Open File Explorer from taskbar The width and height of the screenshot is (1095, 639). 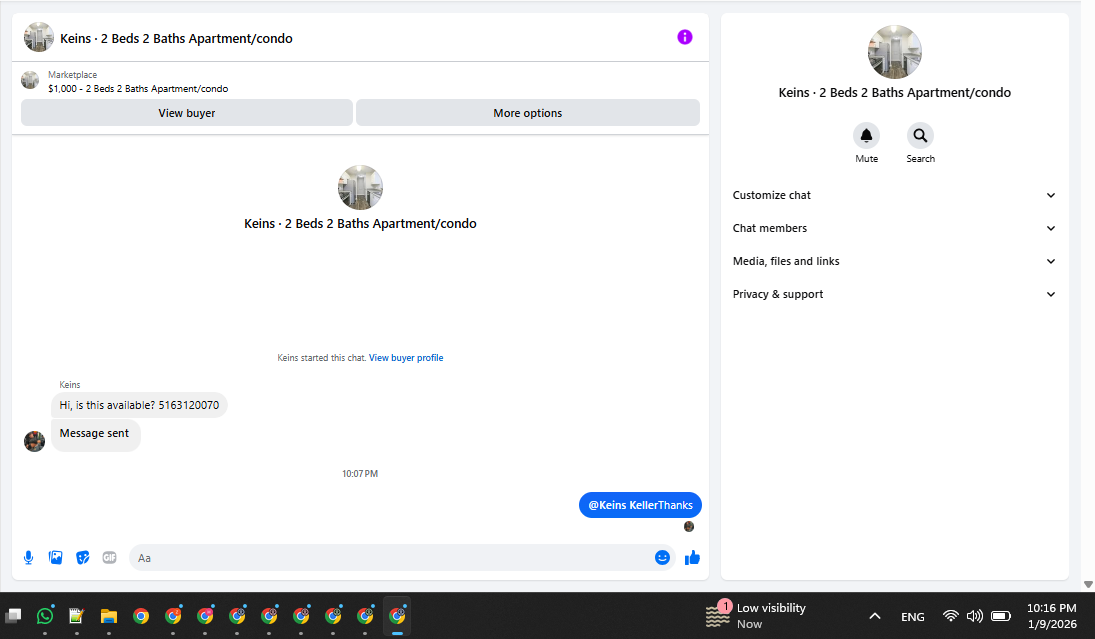(x=109, y=616)
